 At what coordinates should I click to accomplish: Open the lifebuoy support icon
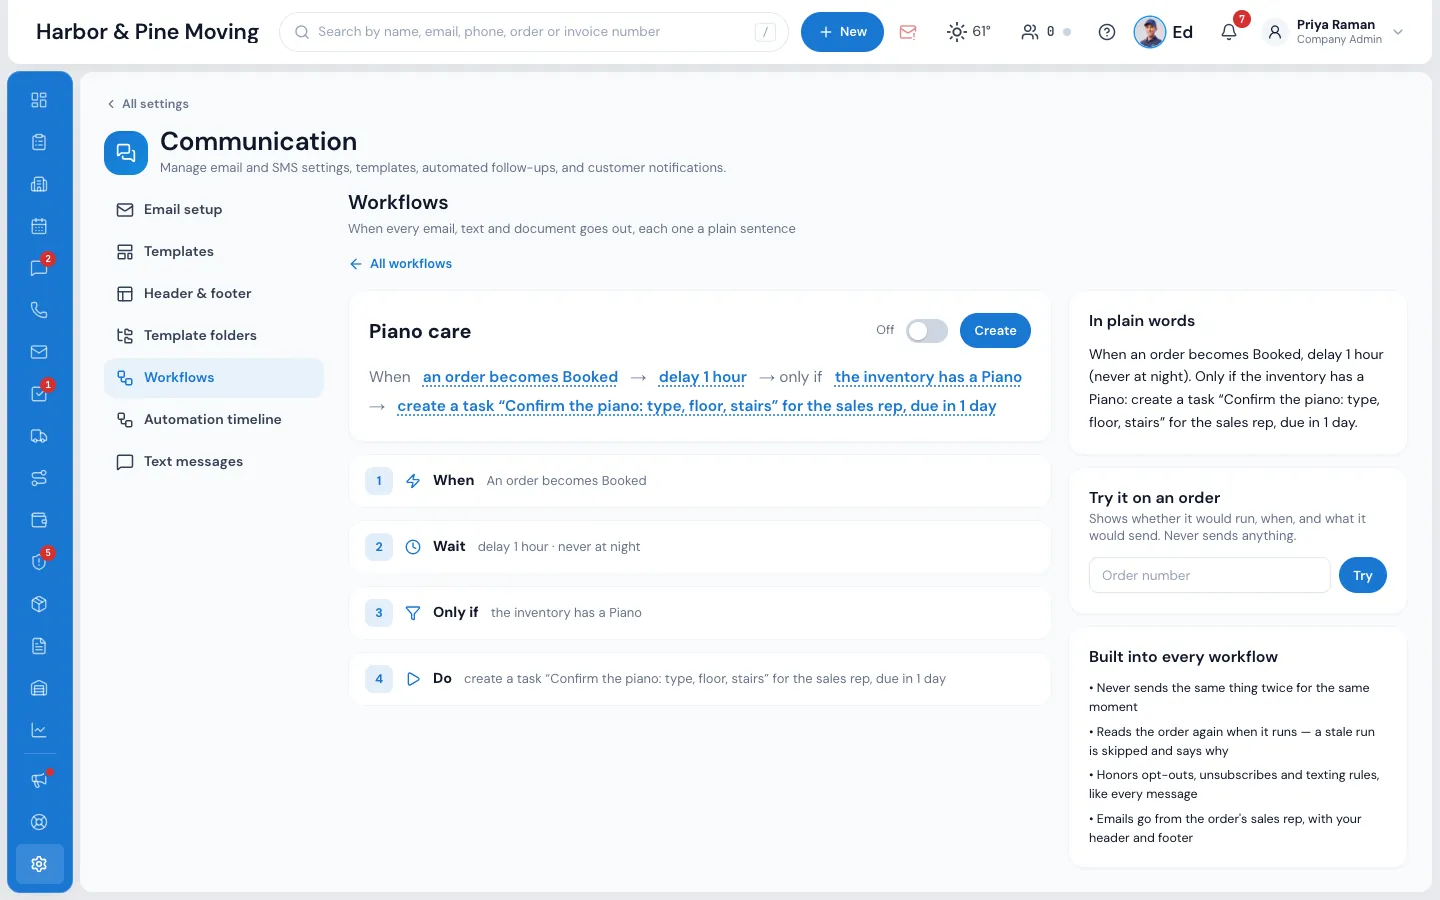pyautogui.click(x=39, y=822)
